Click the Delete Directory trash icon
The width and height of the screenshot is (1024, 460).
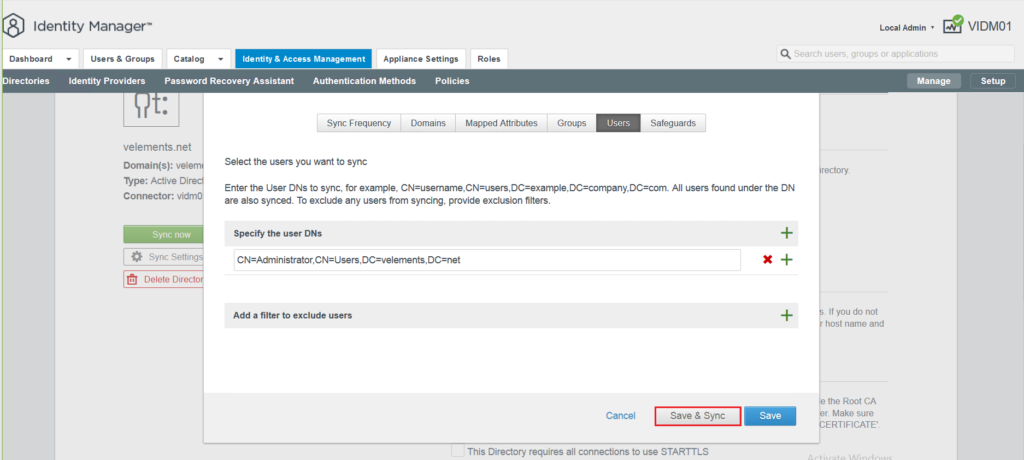click(132, 280)
